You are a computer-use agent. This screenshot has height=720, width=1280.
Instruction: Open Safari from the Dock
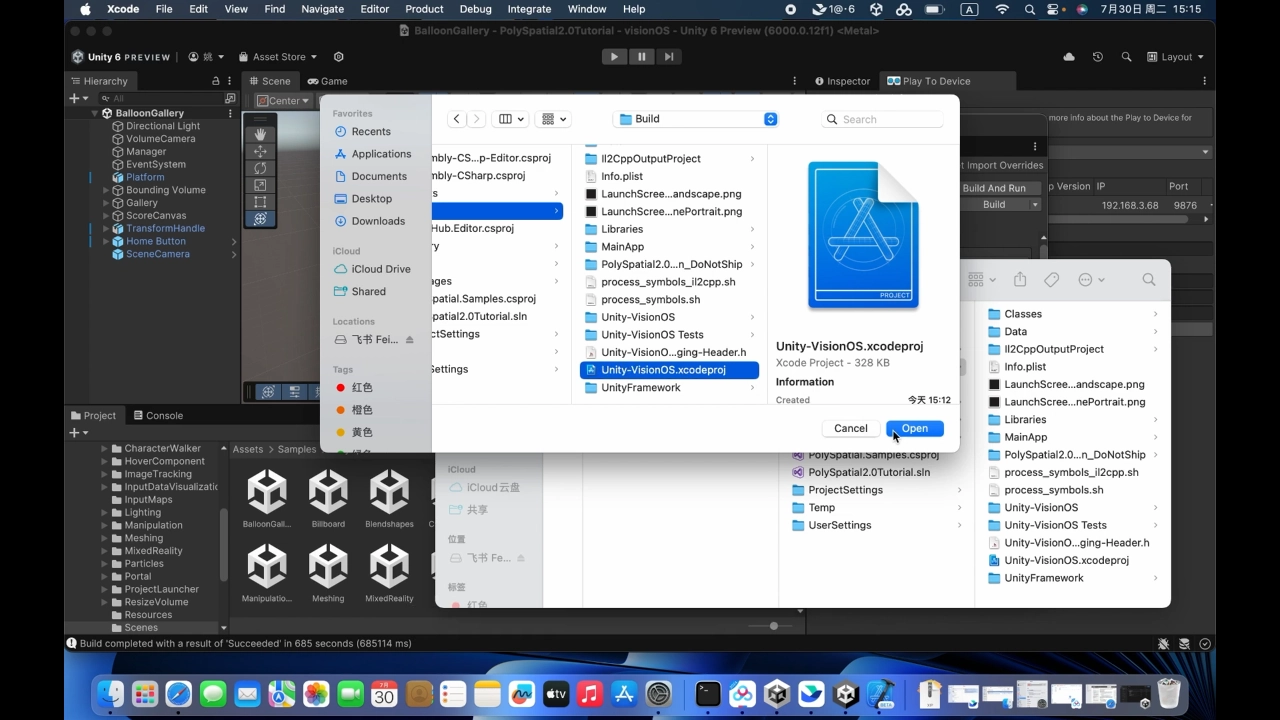tap(178, 694)
